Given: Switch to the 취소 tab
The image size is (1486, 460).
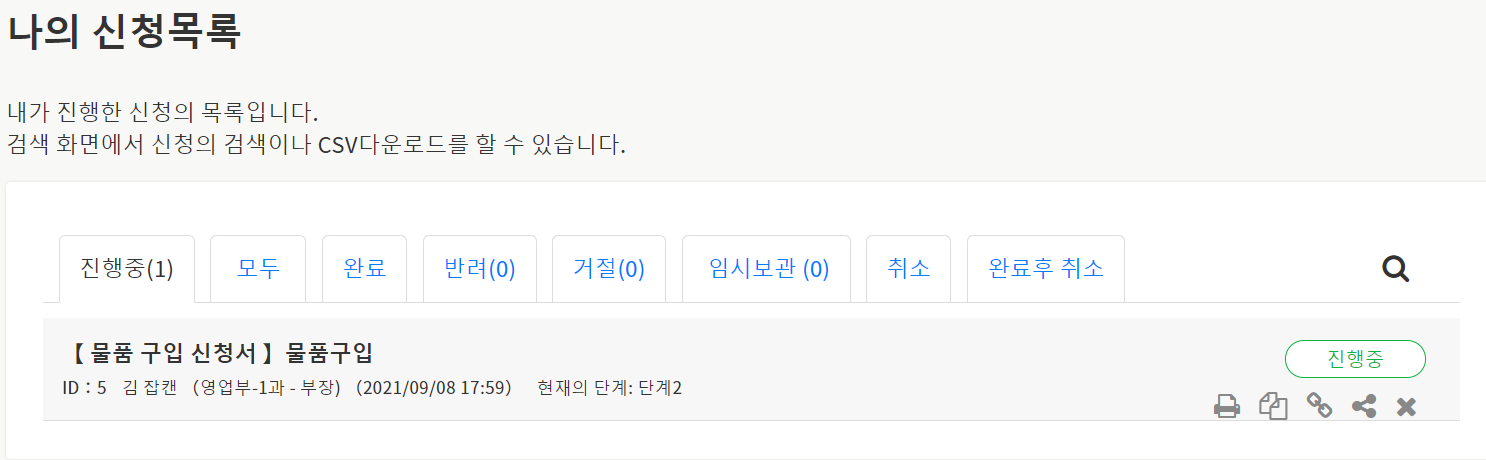Looking at the screenshot, I should coord(908,269).
